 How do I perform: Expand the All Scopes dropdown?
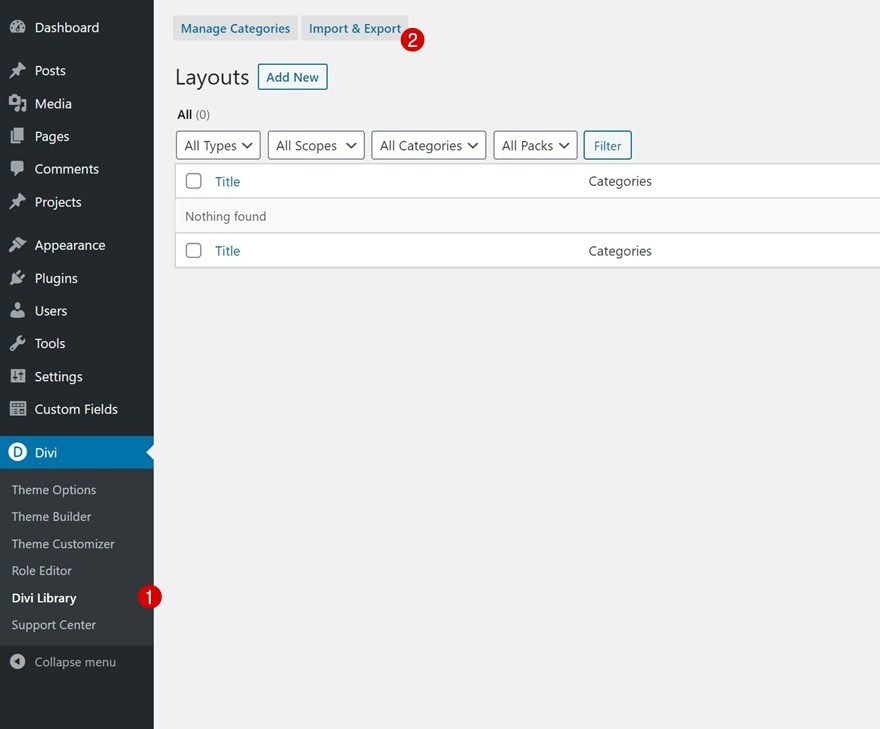(316, 145)
